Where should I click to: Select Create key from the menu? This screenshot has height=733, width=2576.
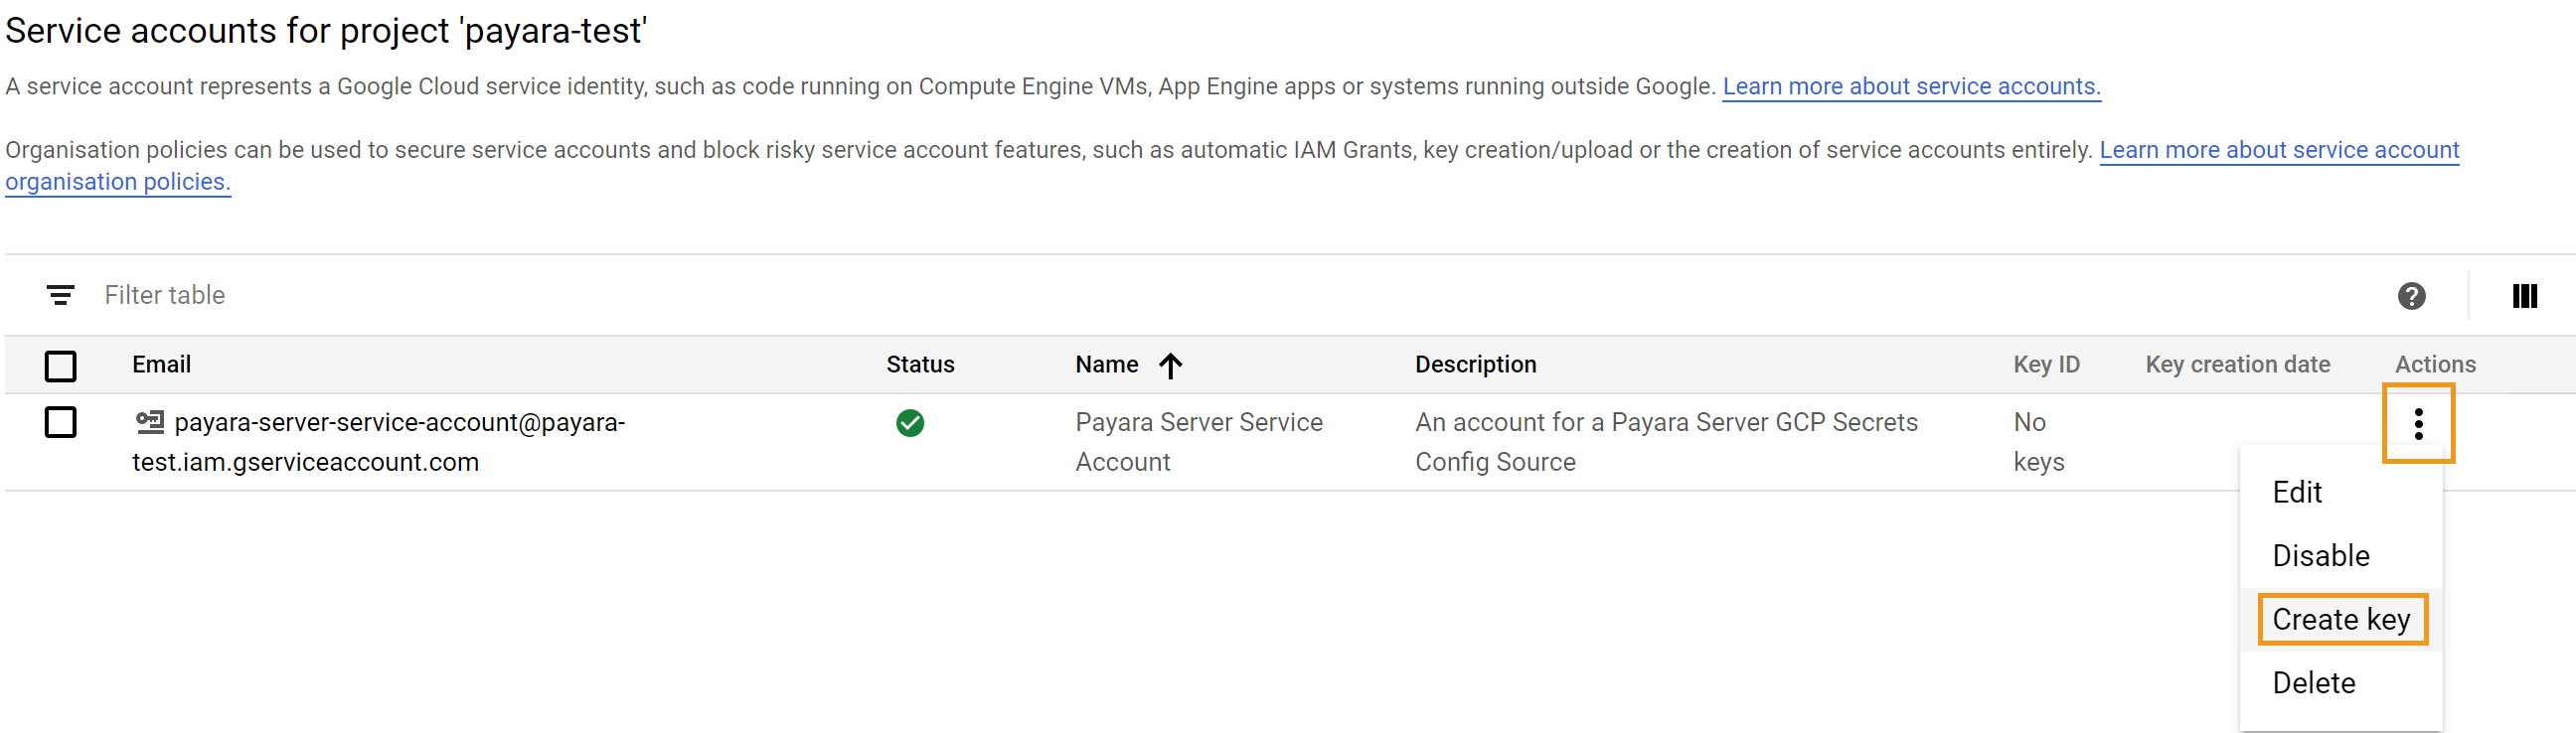point(2341,620)
